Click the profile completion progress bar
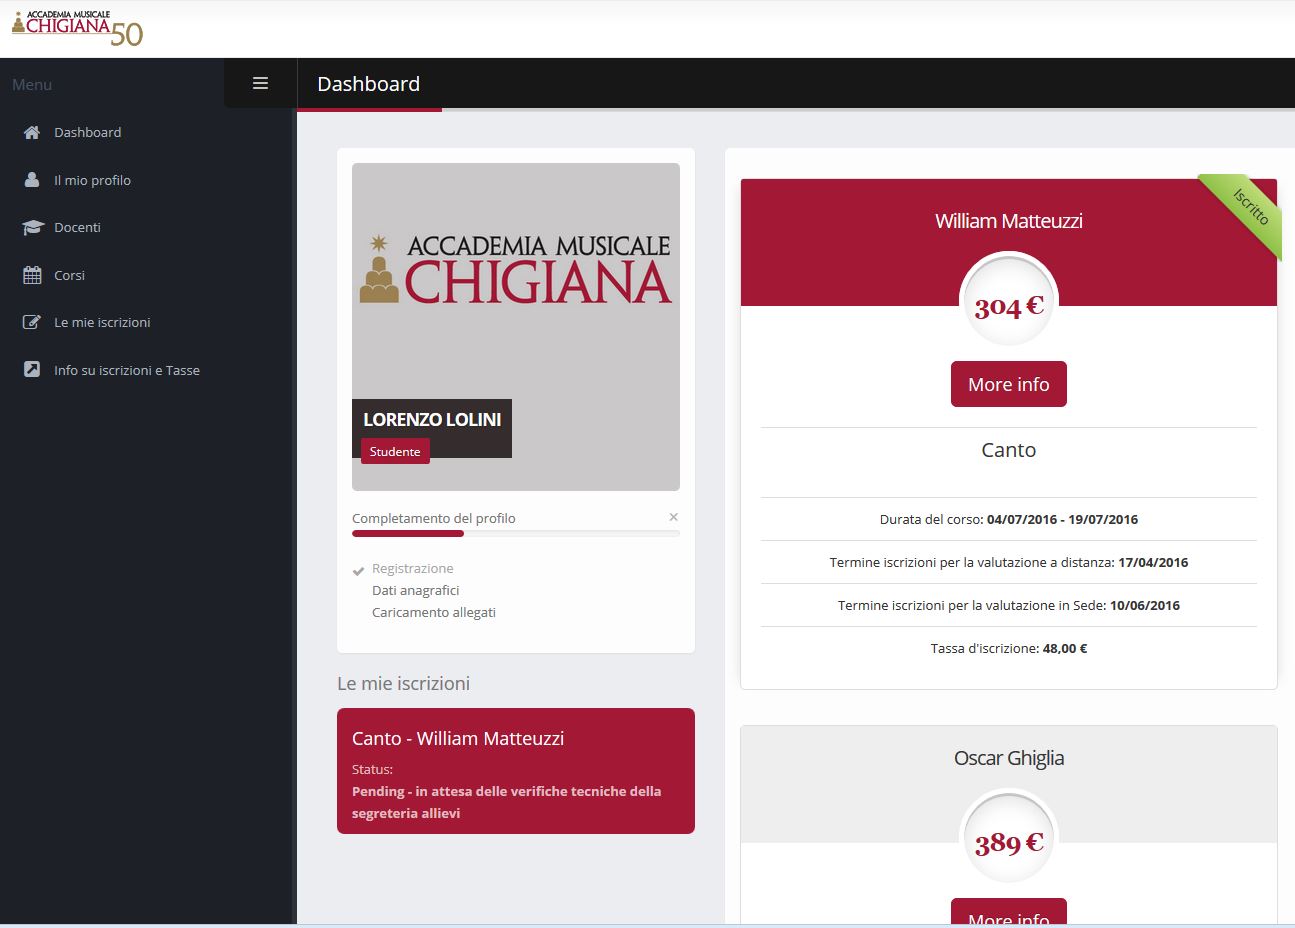 coord(516,533)
